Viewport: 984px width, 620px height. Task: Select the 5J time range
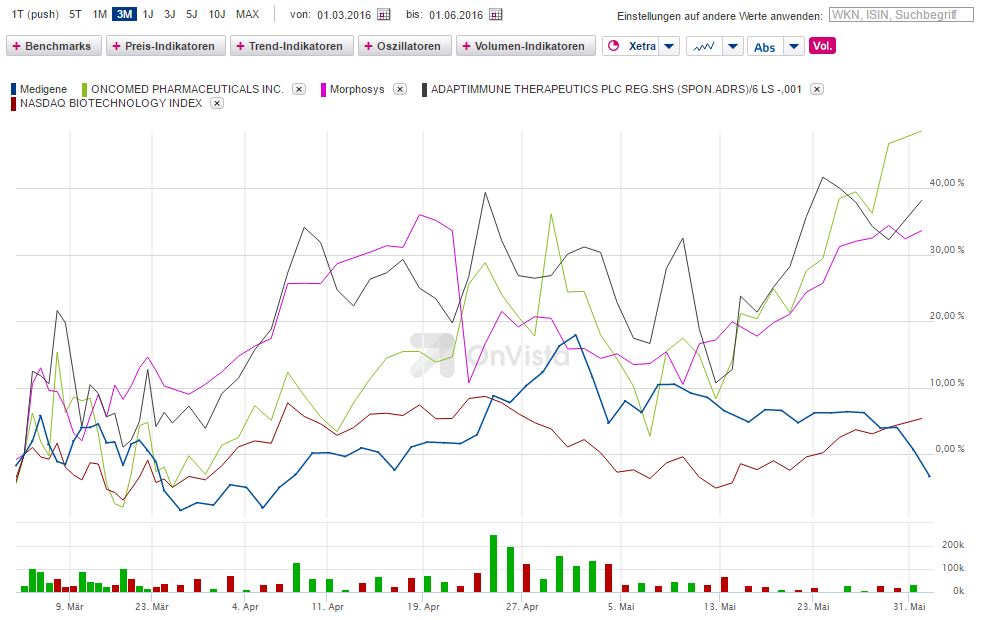click(x=191, y=14)
